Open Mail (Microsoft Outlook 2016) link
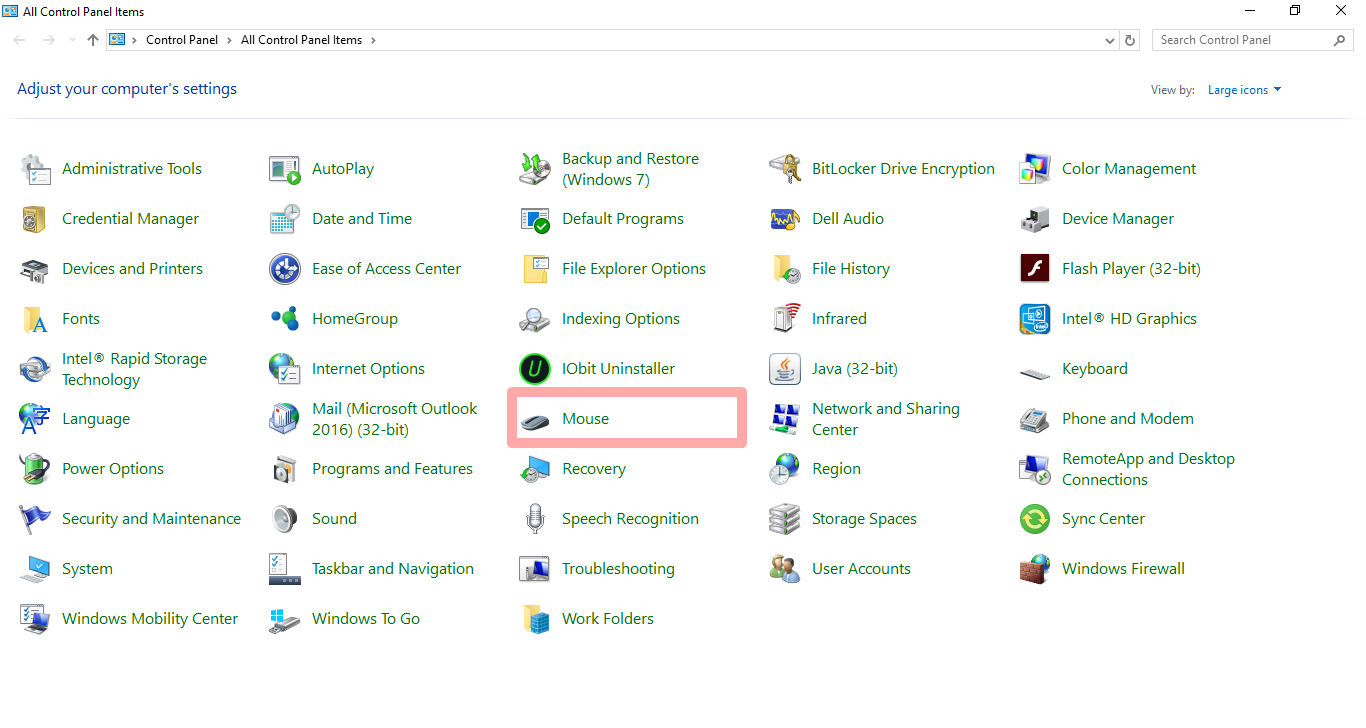 coord(395,419)
